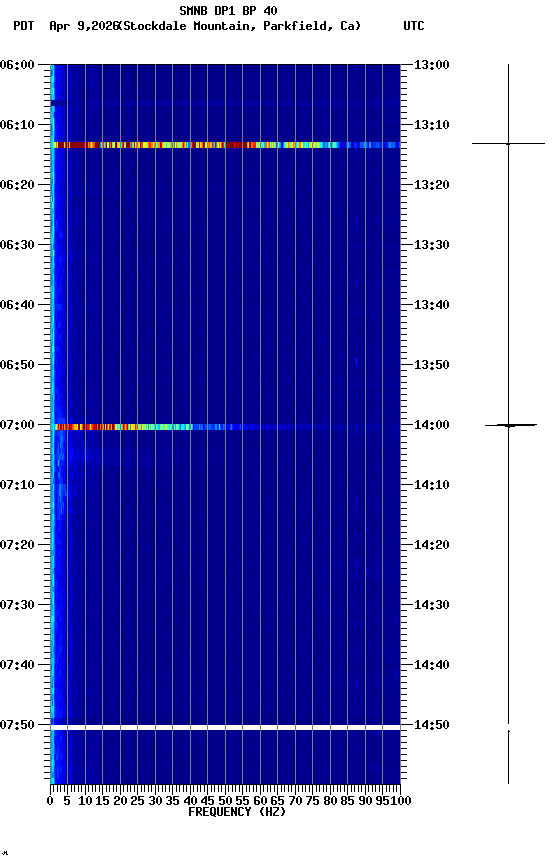Click the "13:30" UTC time label
Viewport: 552px width, 864px height.
point(432,245)
